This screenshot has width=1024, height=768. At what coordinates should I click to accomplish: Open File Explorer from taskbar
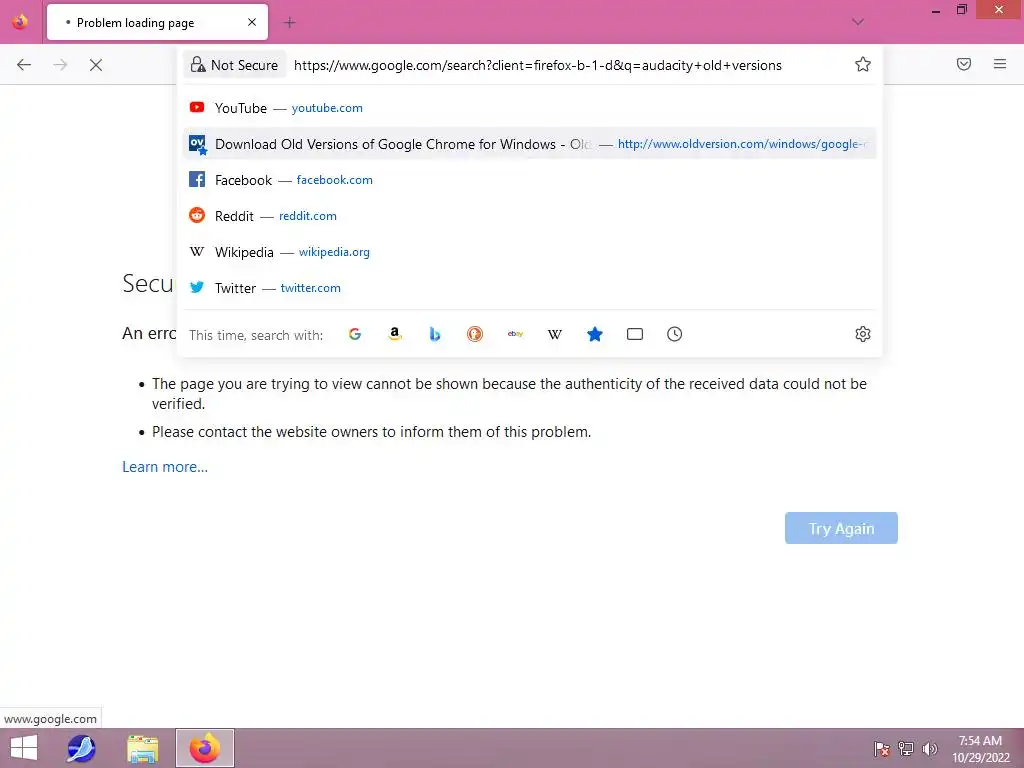(142, 748)
